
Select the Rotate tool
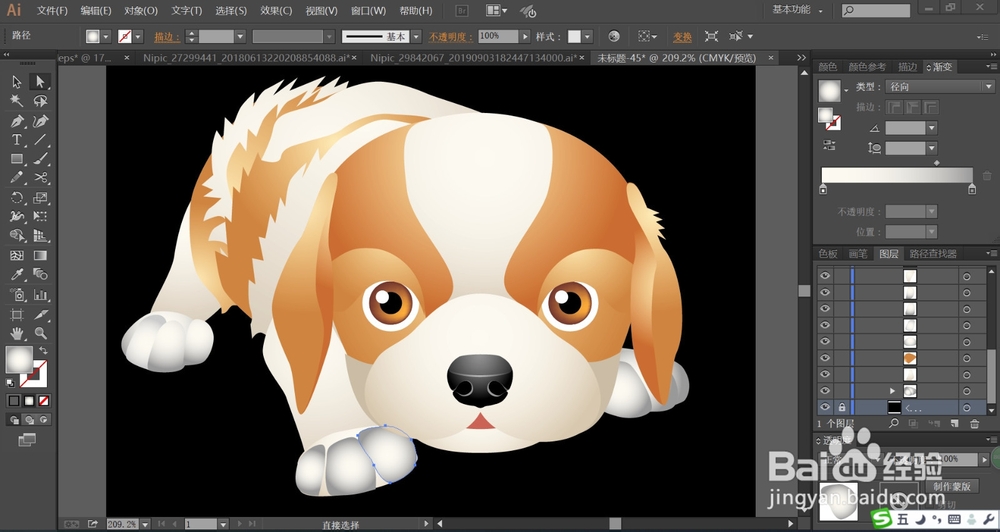pyautogui.click(x=17, y=198)
